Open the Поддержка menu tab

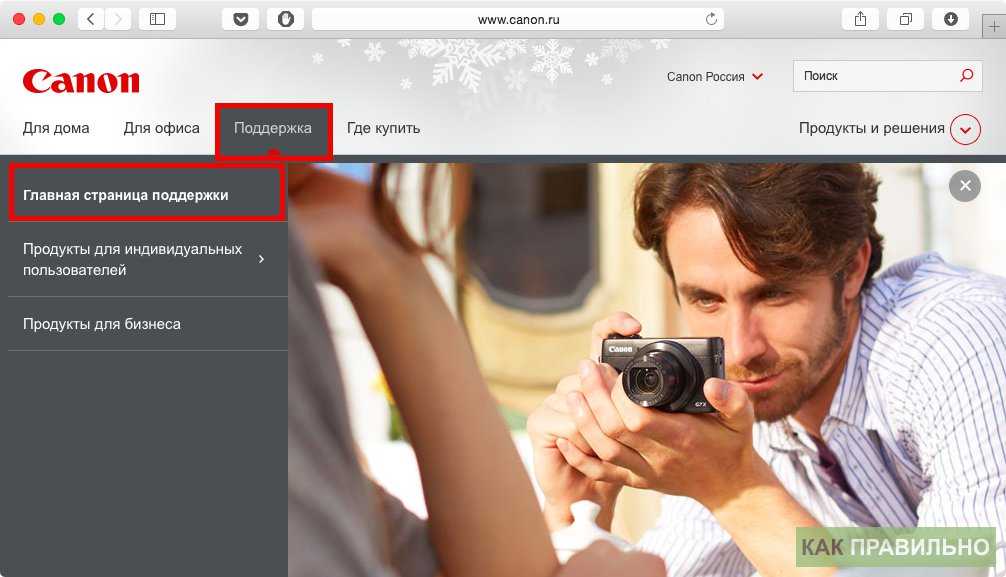click(x=273, y=128)
